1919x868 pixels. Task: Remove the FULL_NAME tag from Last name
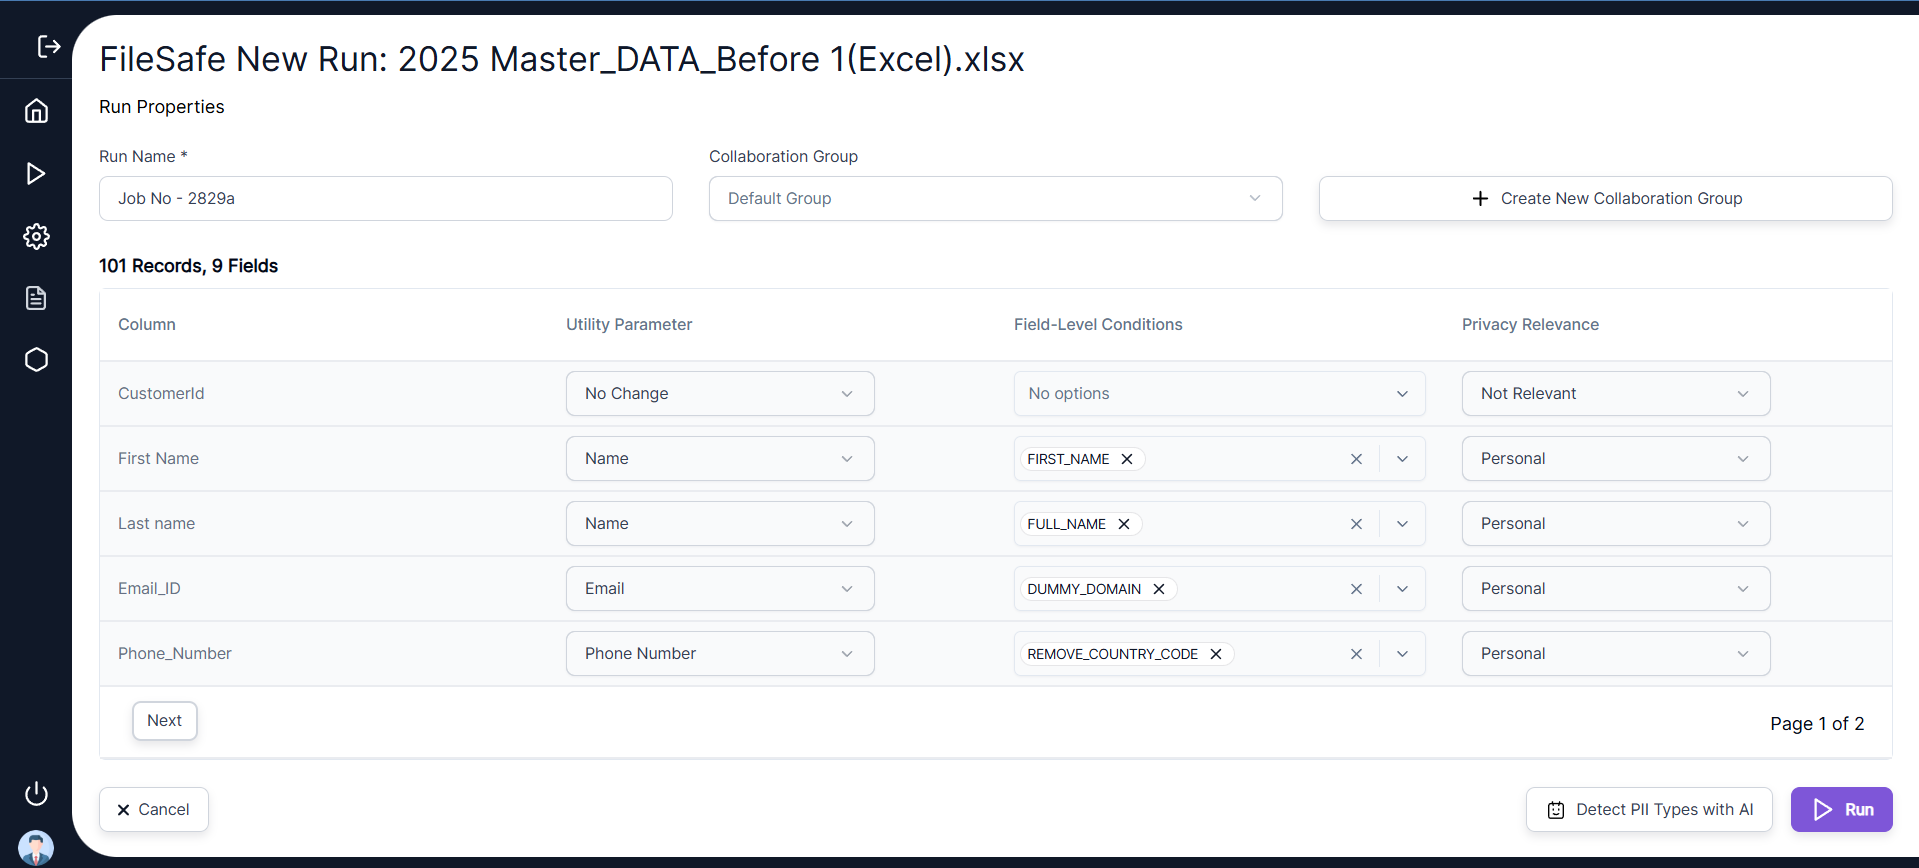(x=1124, y=524)
